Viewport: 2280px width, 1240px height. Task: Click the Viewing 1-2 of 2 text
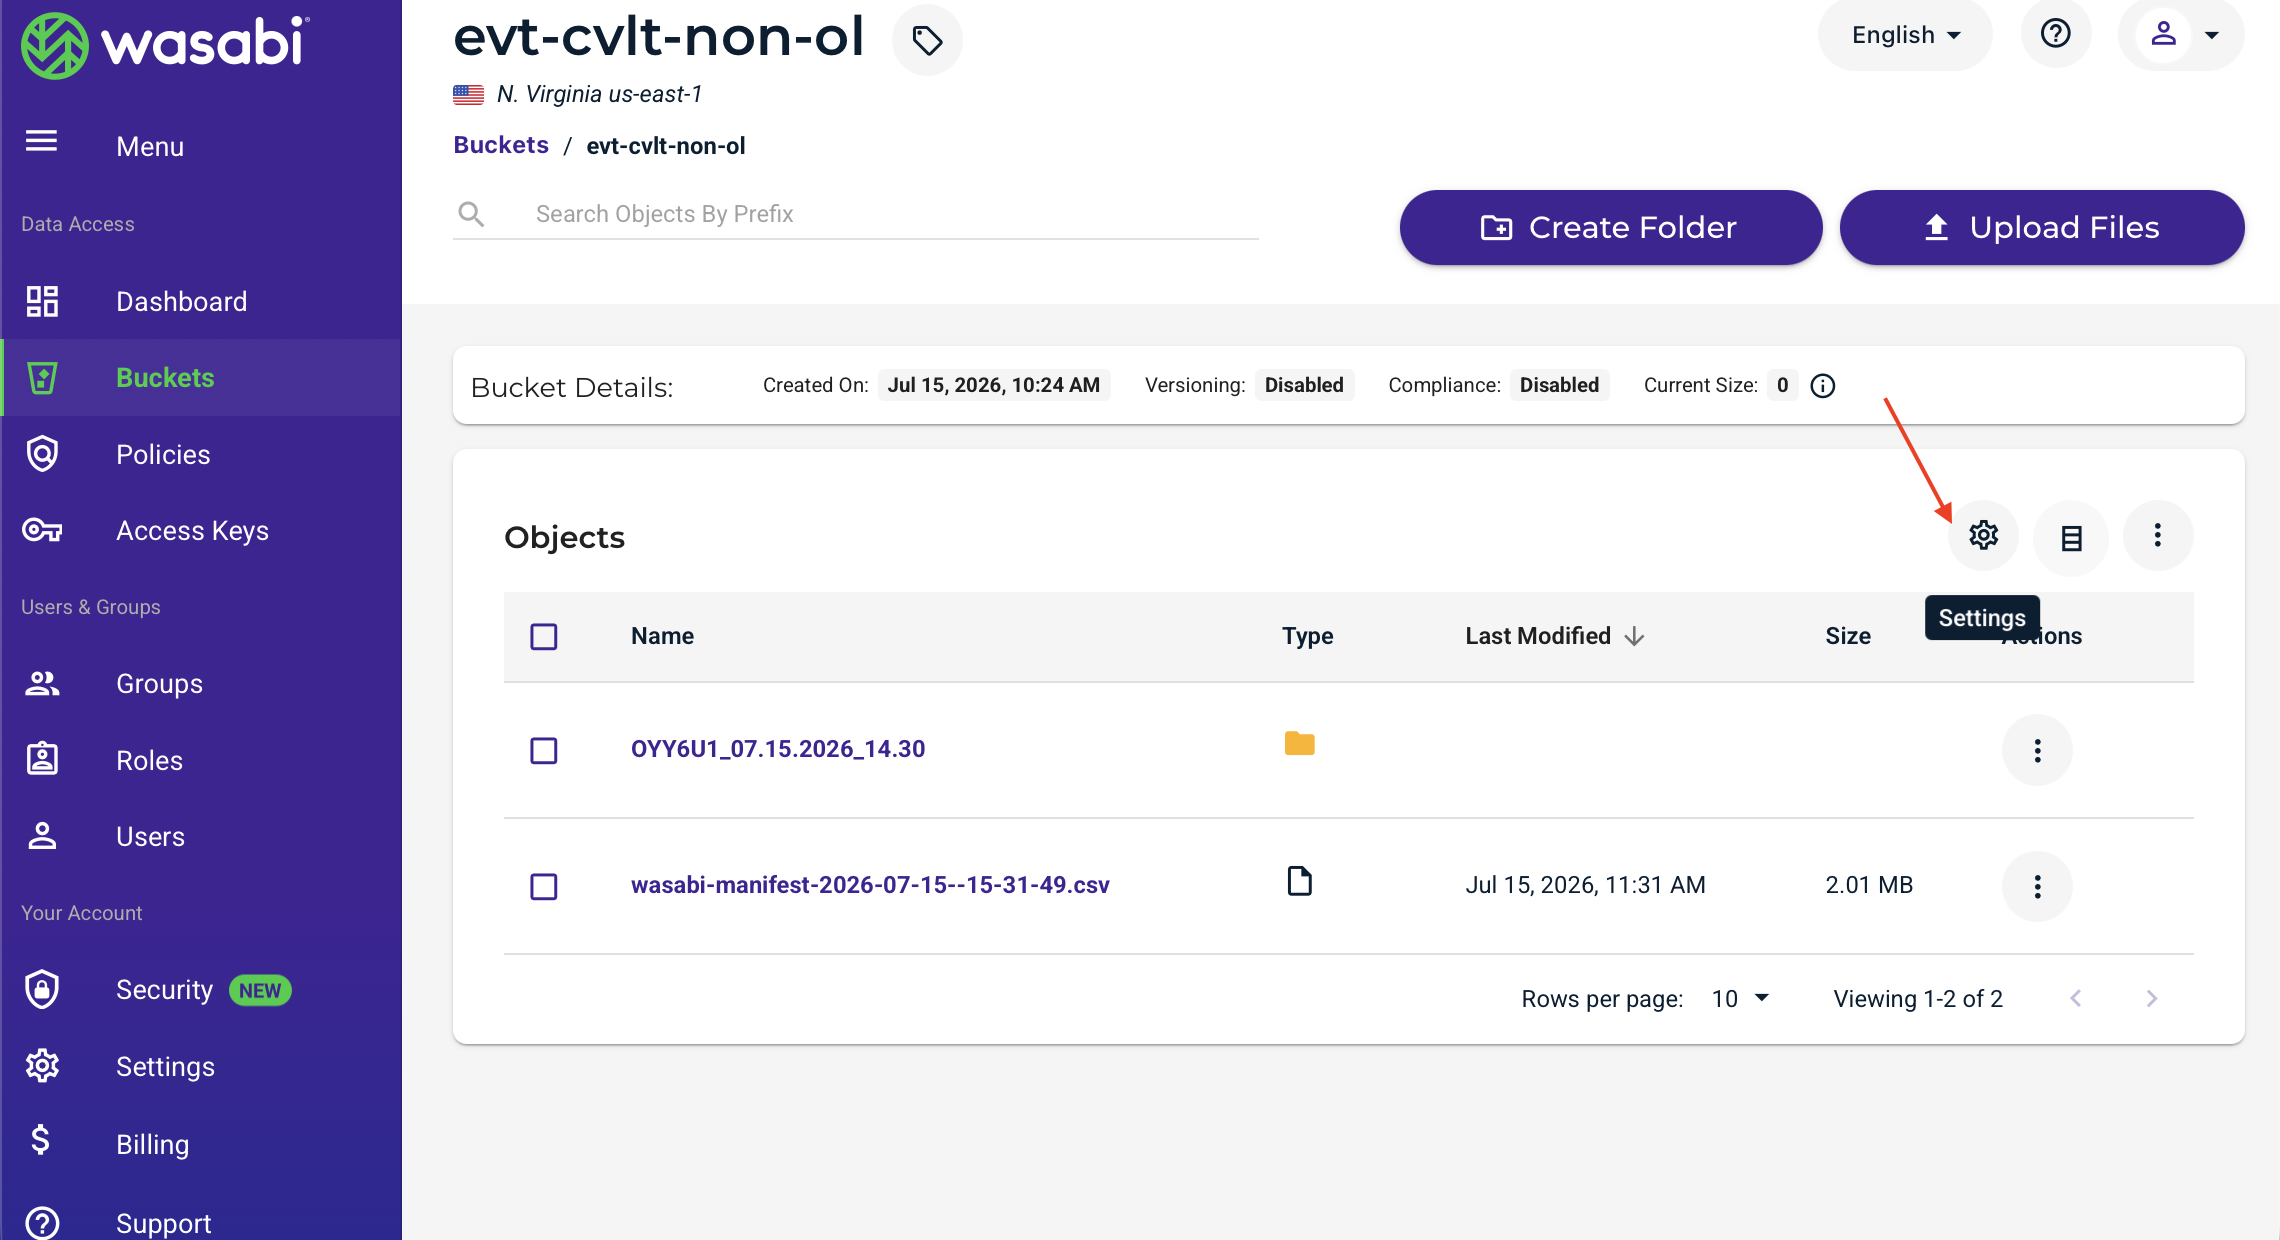click(1918, 999)
